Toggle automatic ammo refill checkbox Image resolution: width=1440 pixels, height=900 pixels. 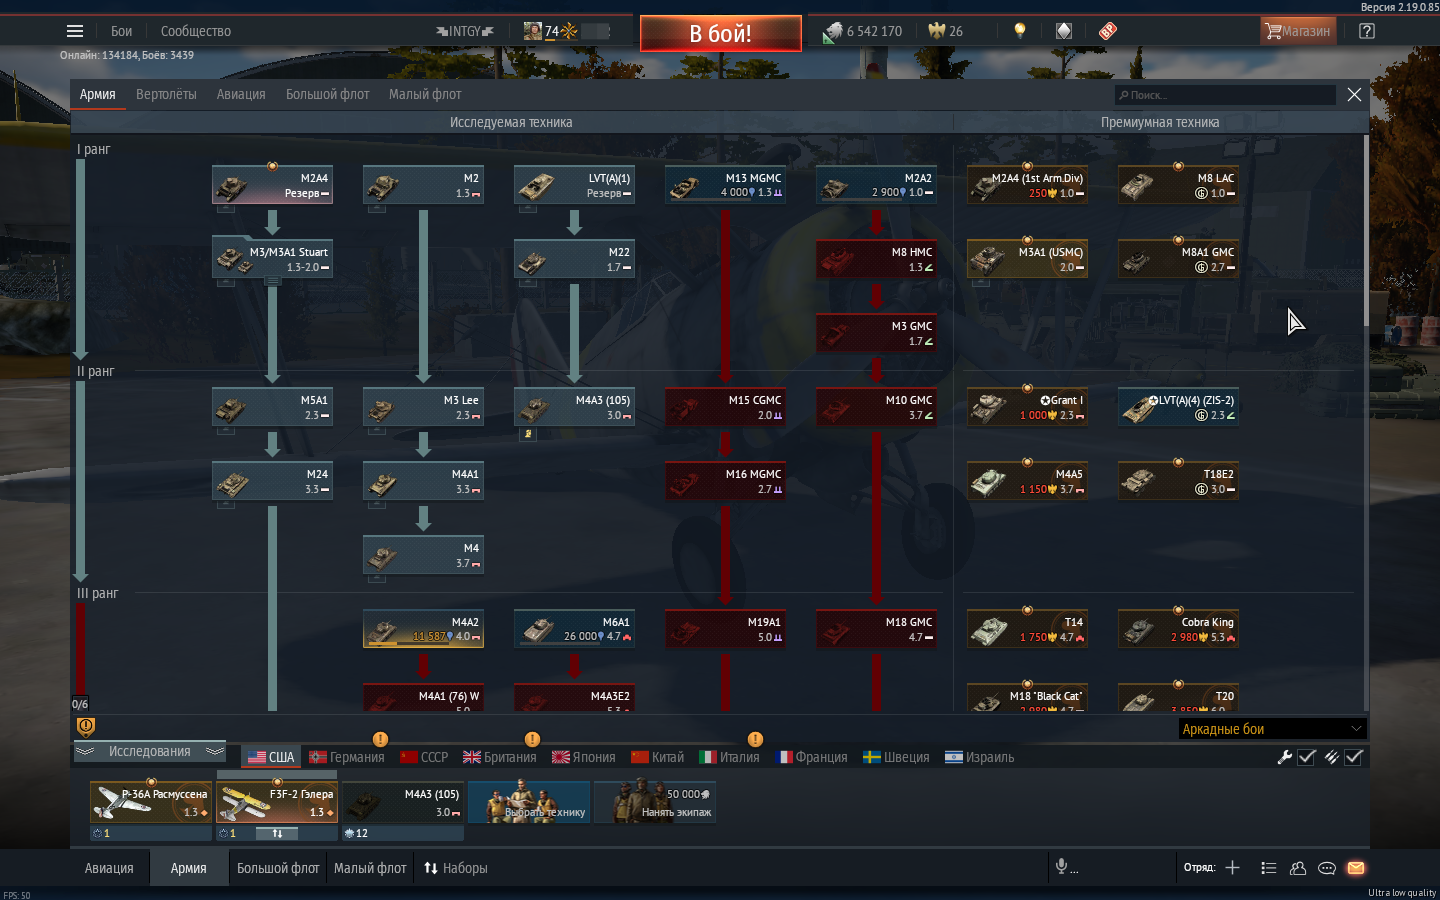coord(1354,757)
